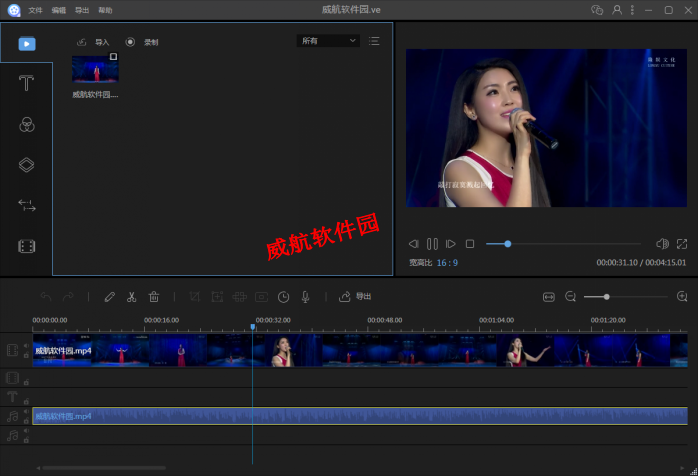Viewport: 698px width, 476px height.
Task: Open the 16 : 9 aspect ratio selector
Action: tap(446, 263)
